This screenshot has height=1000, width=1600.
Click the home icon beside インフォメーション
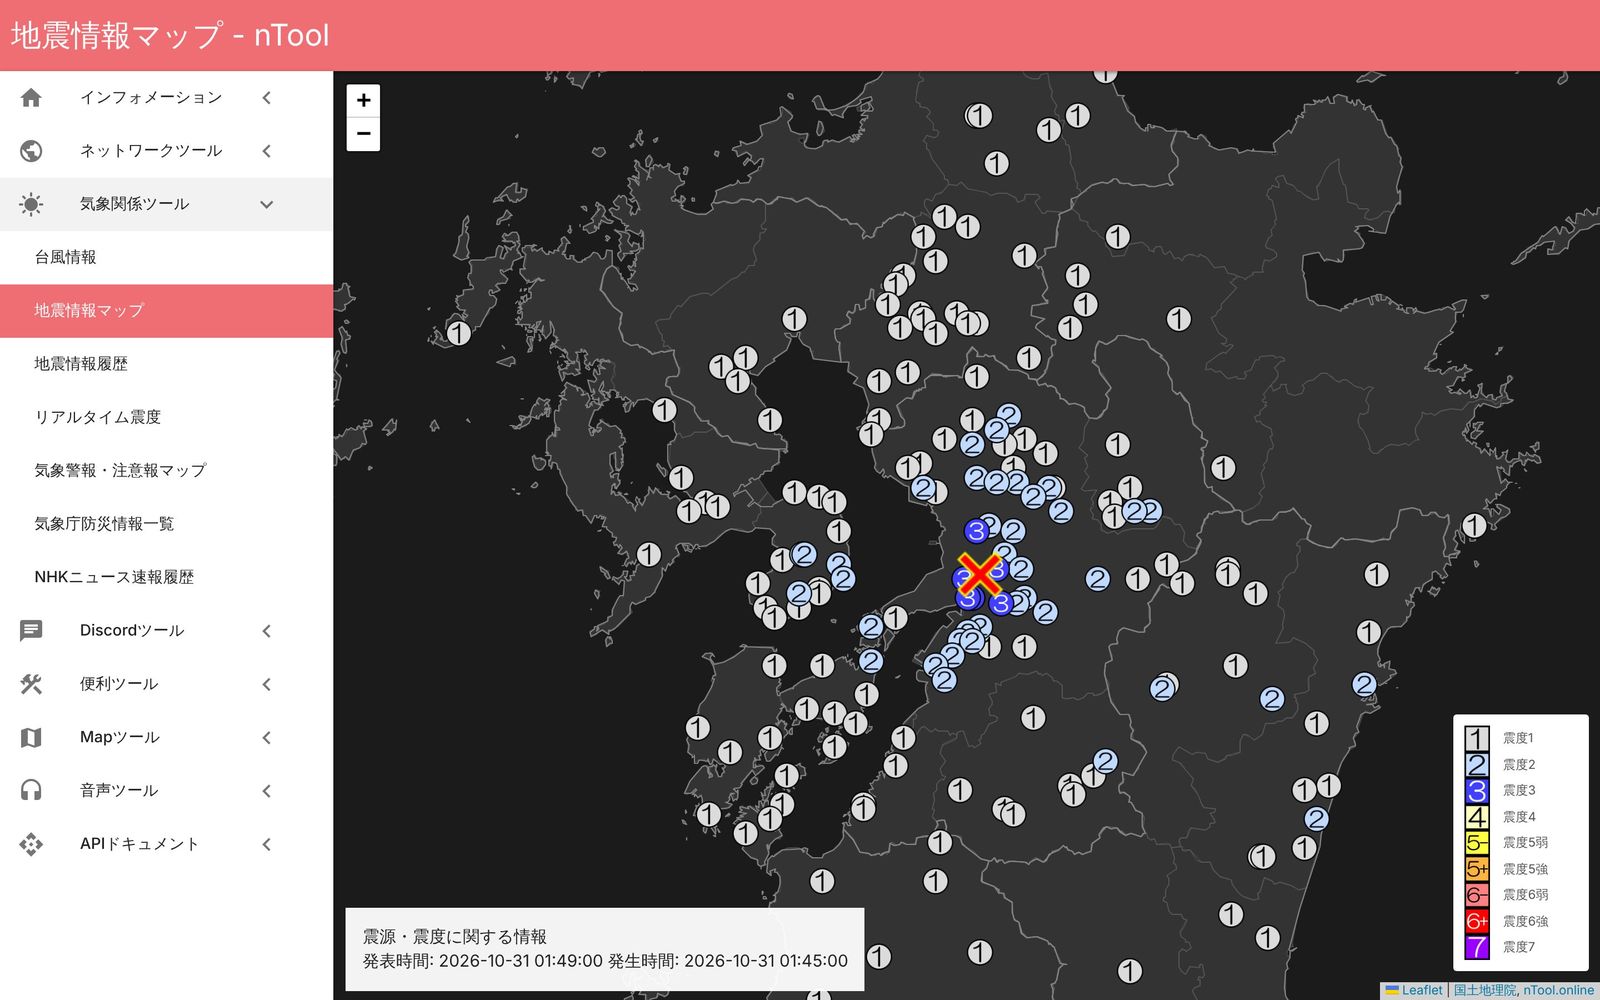pos(31,98)
